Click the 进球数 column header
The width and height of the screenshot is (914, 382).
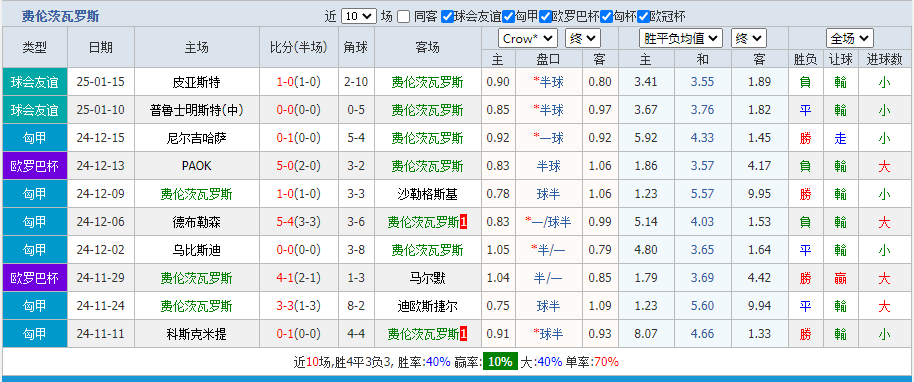(x=884, y=59)
